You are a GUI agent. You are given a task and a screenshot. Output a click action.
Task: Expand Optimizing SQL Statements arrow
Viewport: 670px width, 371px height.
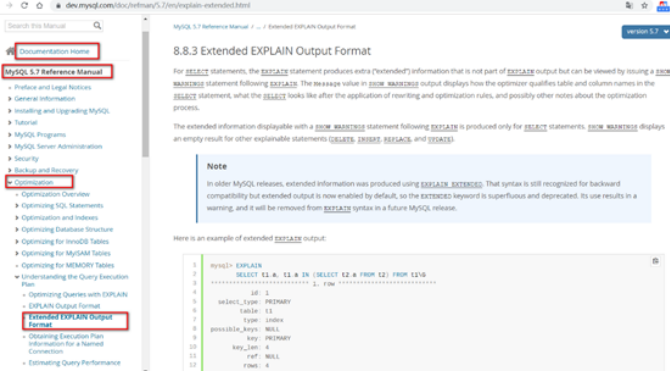pyautogui.click(x=17, y=206)
